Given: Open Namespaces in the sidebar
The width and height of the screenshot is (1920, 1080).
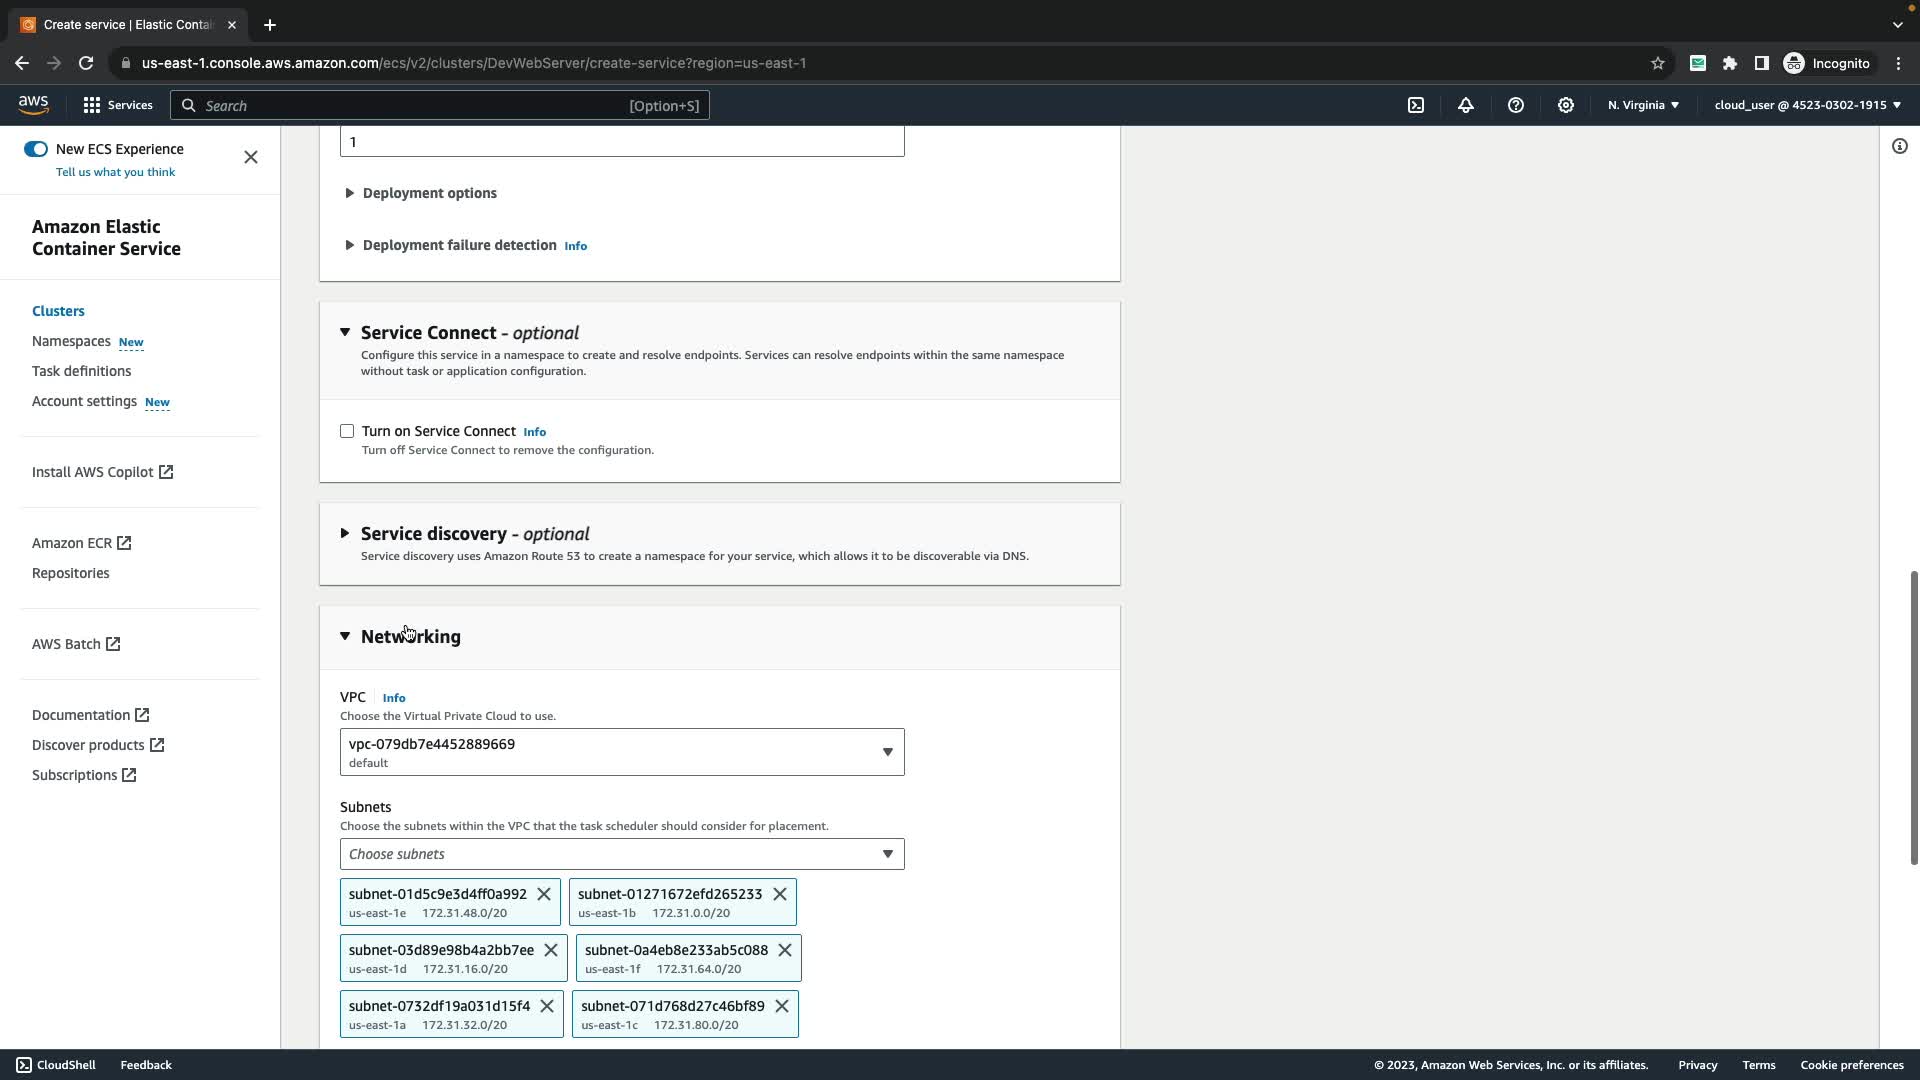Looking at the screenshot, I should pyautogui.click(x=71, y=341).
